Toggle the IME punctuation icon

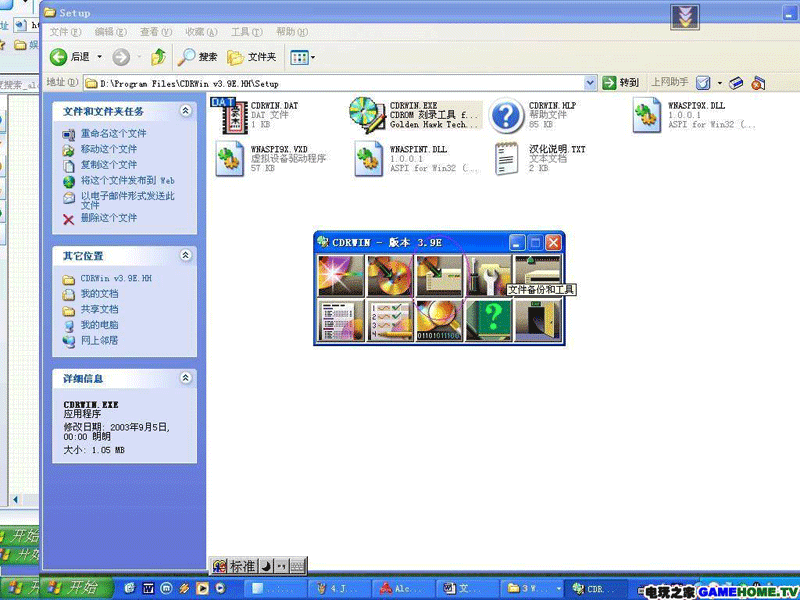pyautogui.click(x=281, y=565)
